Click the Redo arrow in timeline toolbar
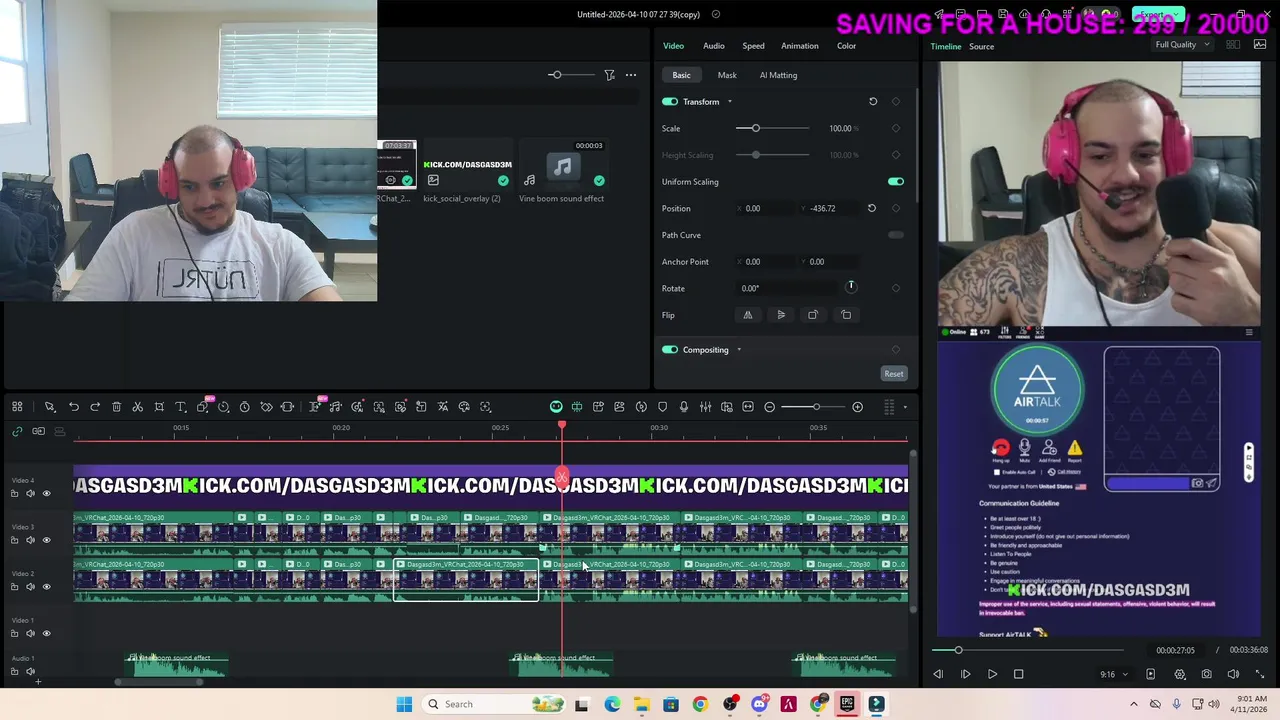 point(95,407)
